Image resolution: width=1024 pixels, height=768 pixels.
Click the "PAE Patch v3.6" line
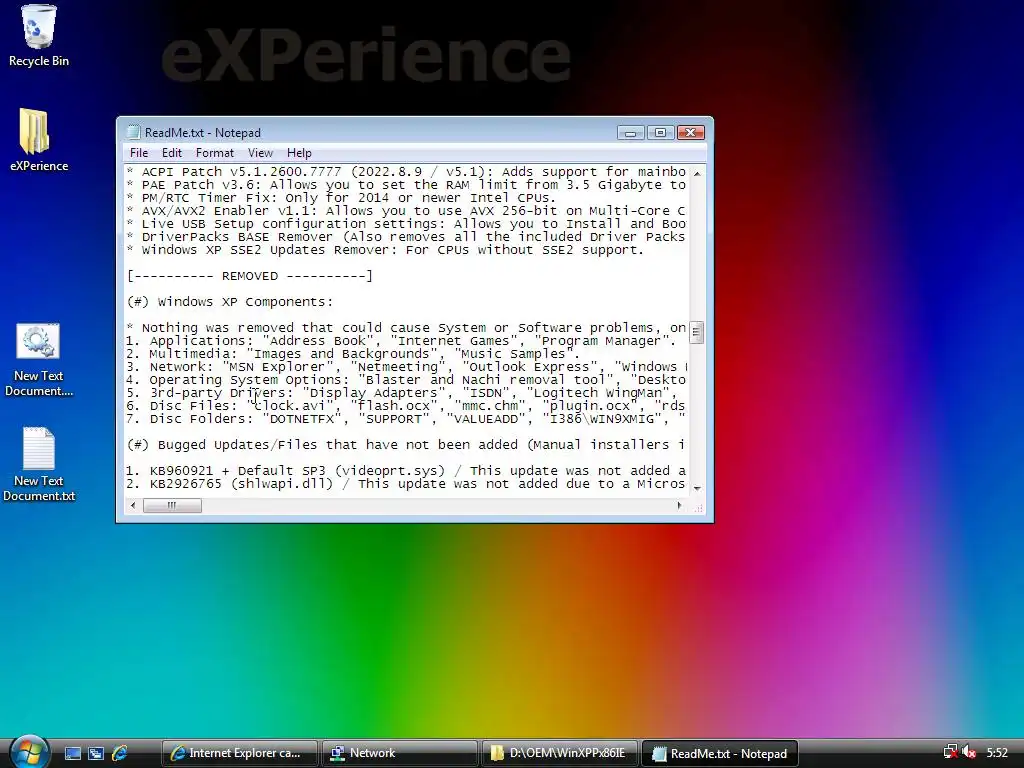coord(406,185)
